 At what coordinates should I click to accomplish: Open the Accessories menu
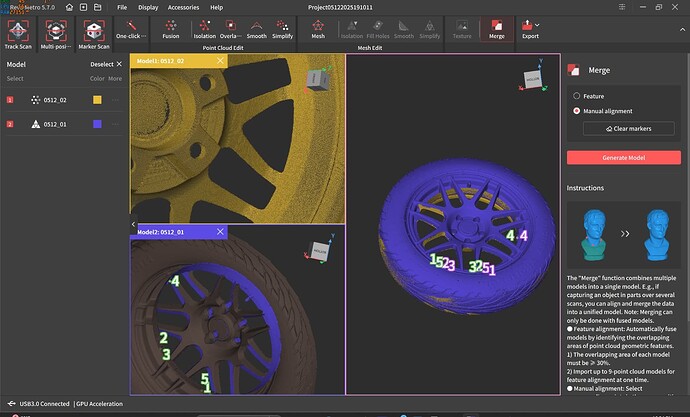click(x=183, y=7)
